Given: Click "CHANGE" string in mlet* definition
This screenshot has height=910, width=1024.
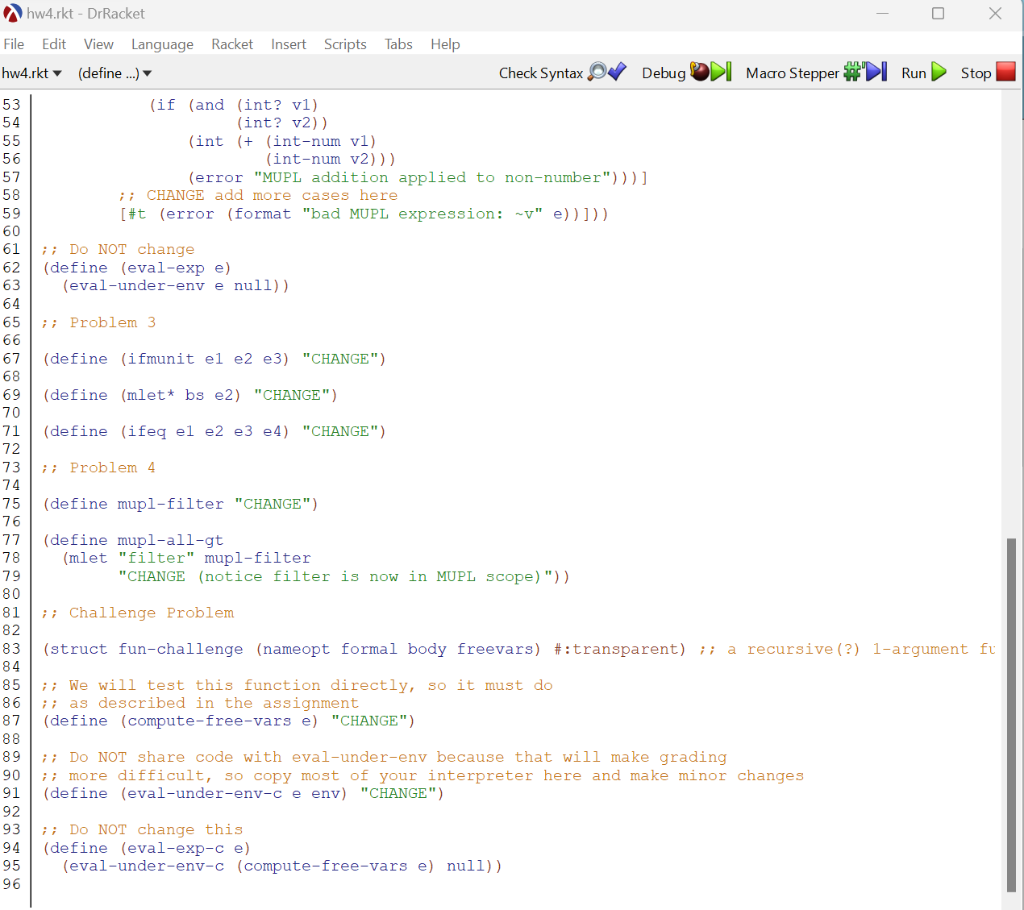Looking at the screenshot, I should click(291, 395).
